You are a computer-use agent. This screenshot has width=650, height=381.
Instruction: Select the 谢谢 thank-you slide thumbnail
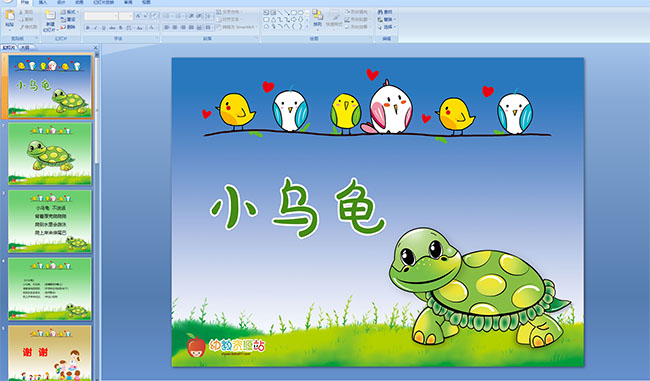pyautogui.click(x=50, y=353)
